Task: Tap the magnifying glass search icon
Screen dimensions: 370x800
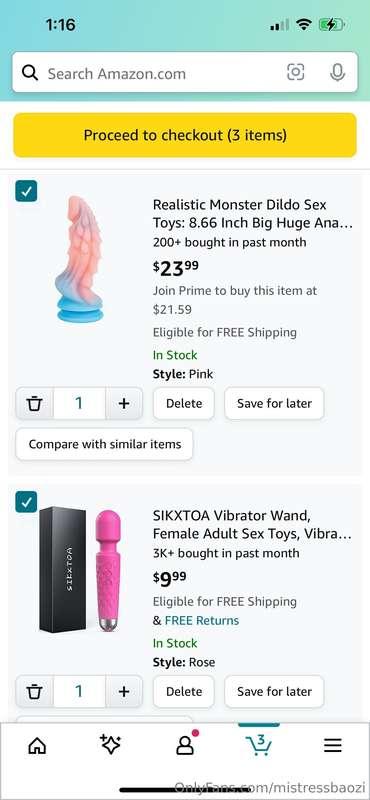Action: tap(30, 73)
